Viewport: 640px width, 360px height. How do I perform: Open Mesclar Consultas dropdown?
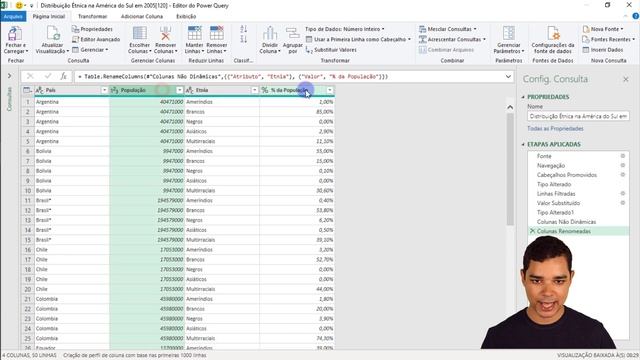[x=448, y=29]
